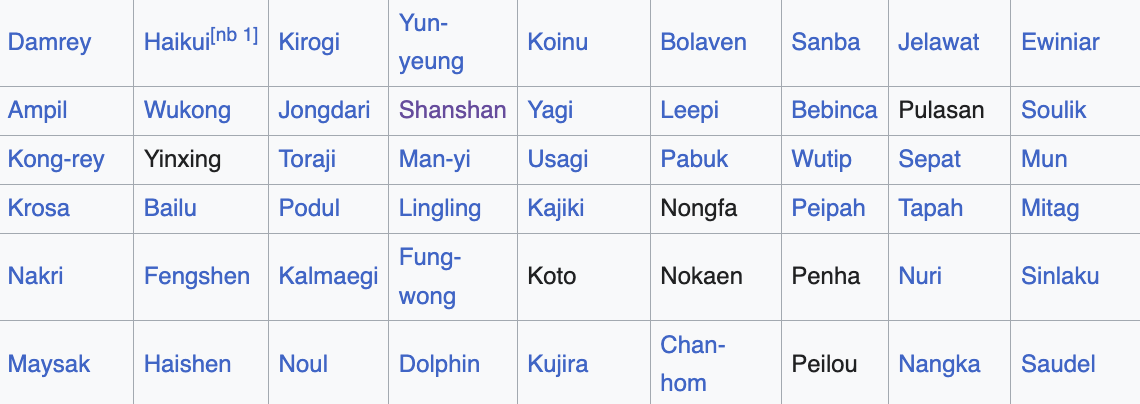This screenshot has height=404, width=1140.
Task: Click the Wutip link
Action: coord(821,159)
